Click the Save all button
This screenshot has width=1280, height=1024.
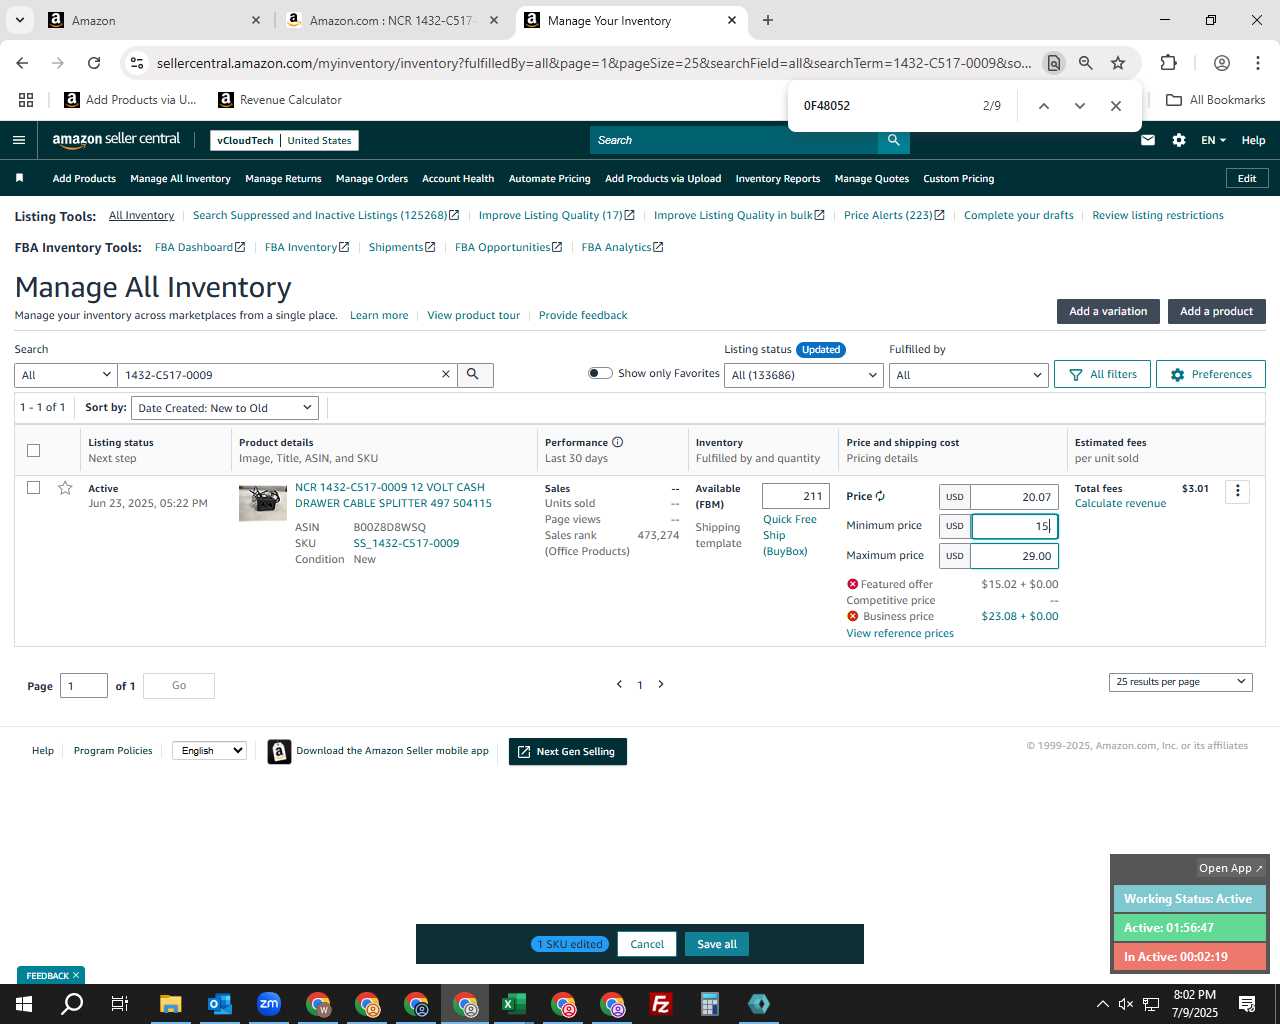(x=717, y=944)
